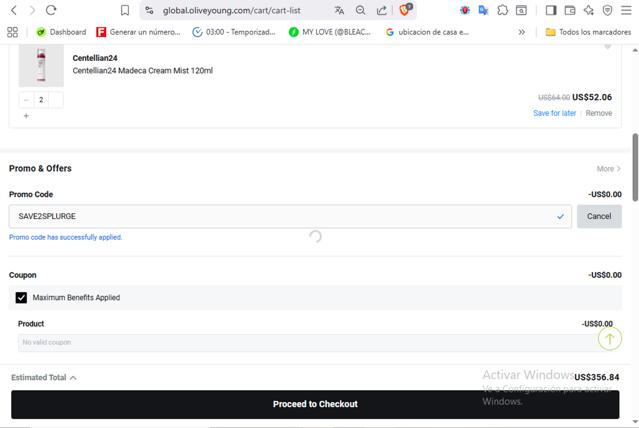639x428 pixels.
Task: Open the apps grid in bookmarks bar
Action: [x=13, y=32]
